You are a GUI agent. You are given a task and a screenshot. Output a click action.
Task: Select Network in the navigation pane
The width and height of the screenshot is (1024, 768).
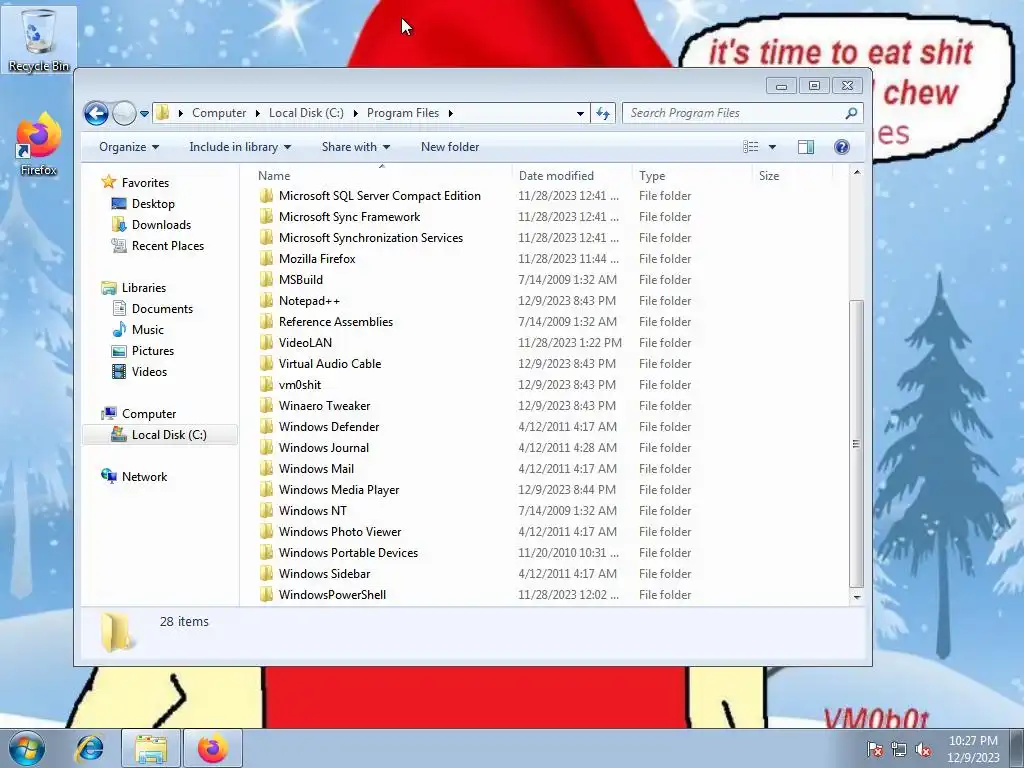click(144, 477)
